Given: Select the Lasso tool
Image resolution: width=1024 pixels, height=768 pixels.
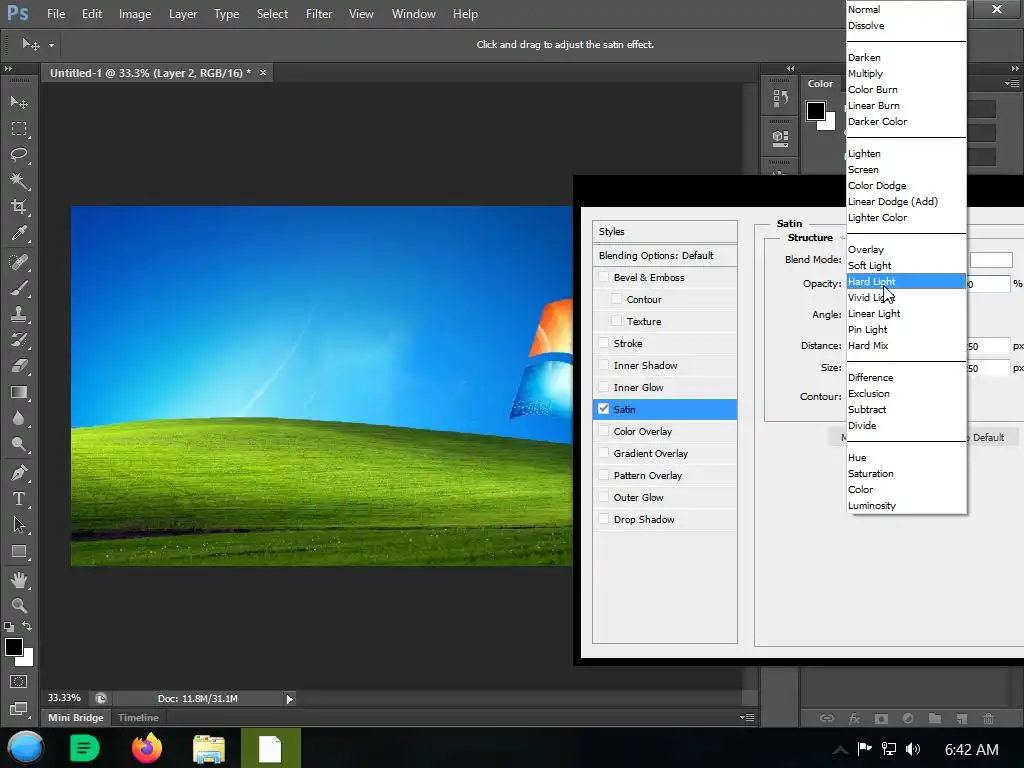Looking at the screenshot, I should pyautogui.click(x=19, y=155).
